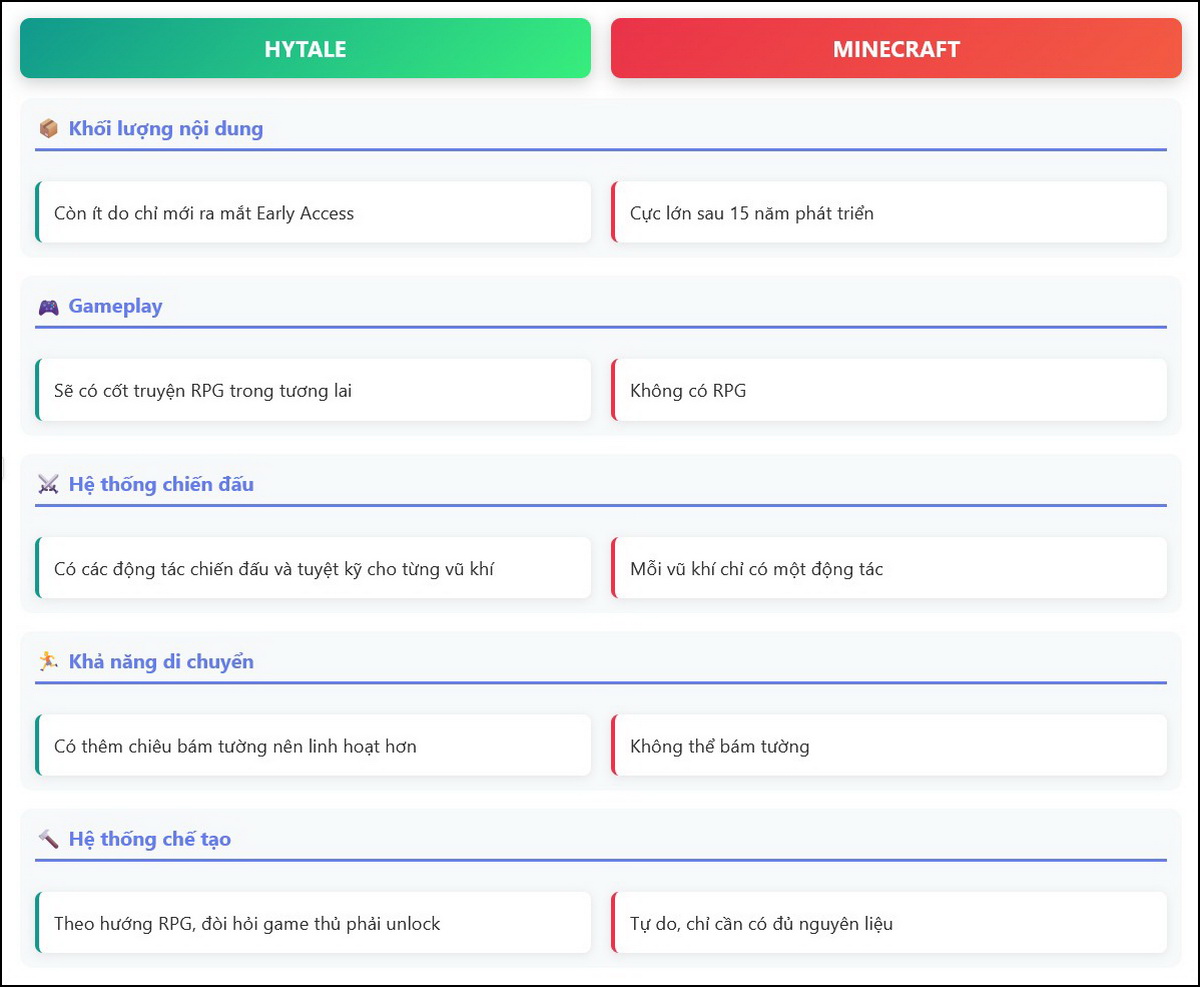Viewport: 1200px width, 987px height.
Task: Click the Không có RPG card
Action: click(x=889, y=391)
